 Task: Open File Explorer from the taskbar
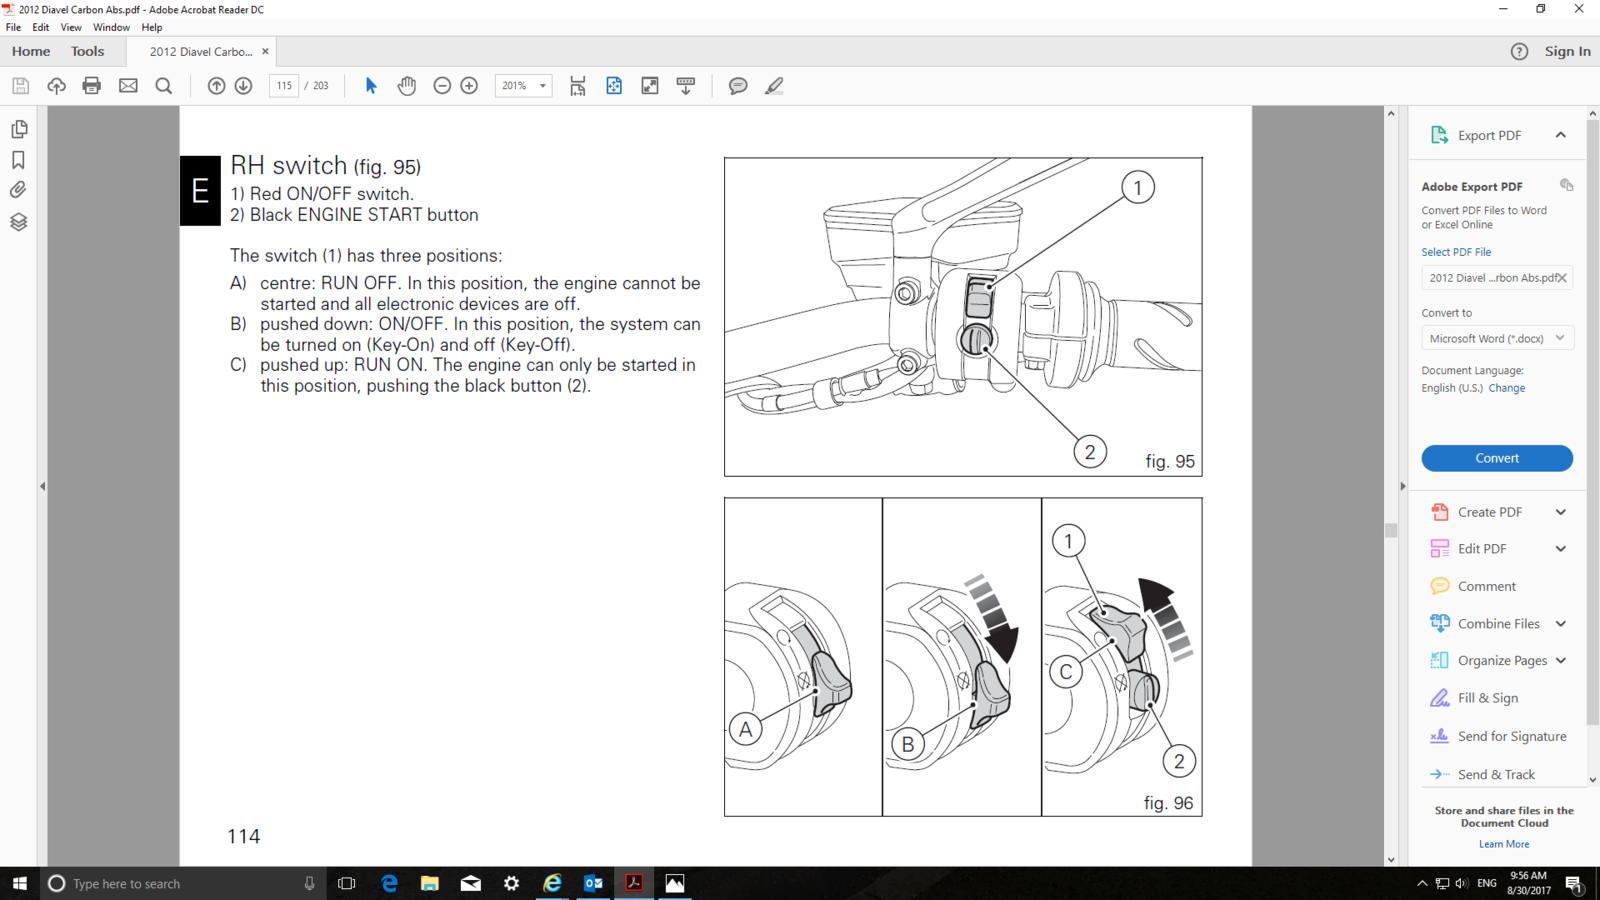point(430,883)
